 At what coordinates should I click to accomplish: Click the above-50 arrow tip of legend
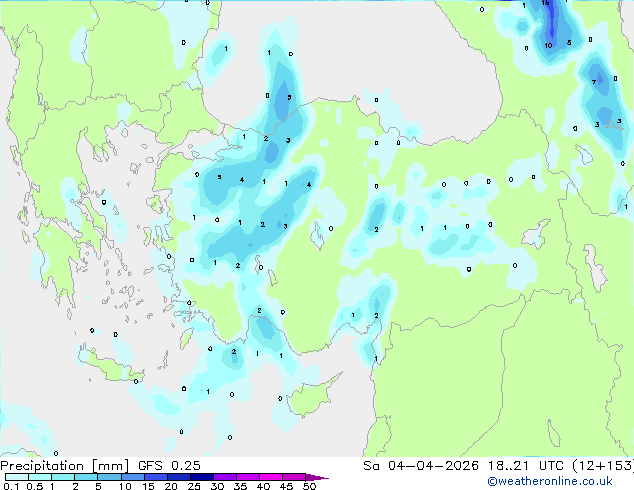click(x=317, y=477)
